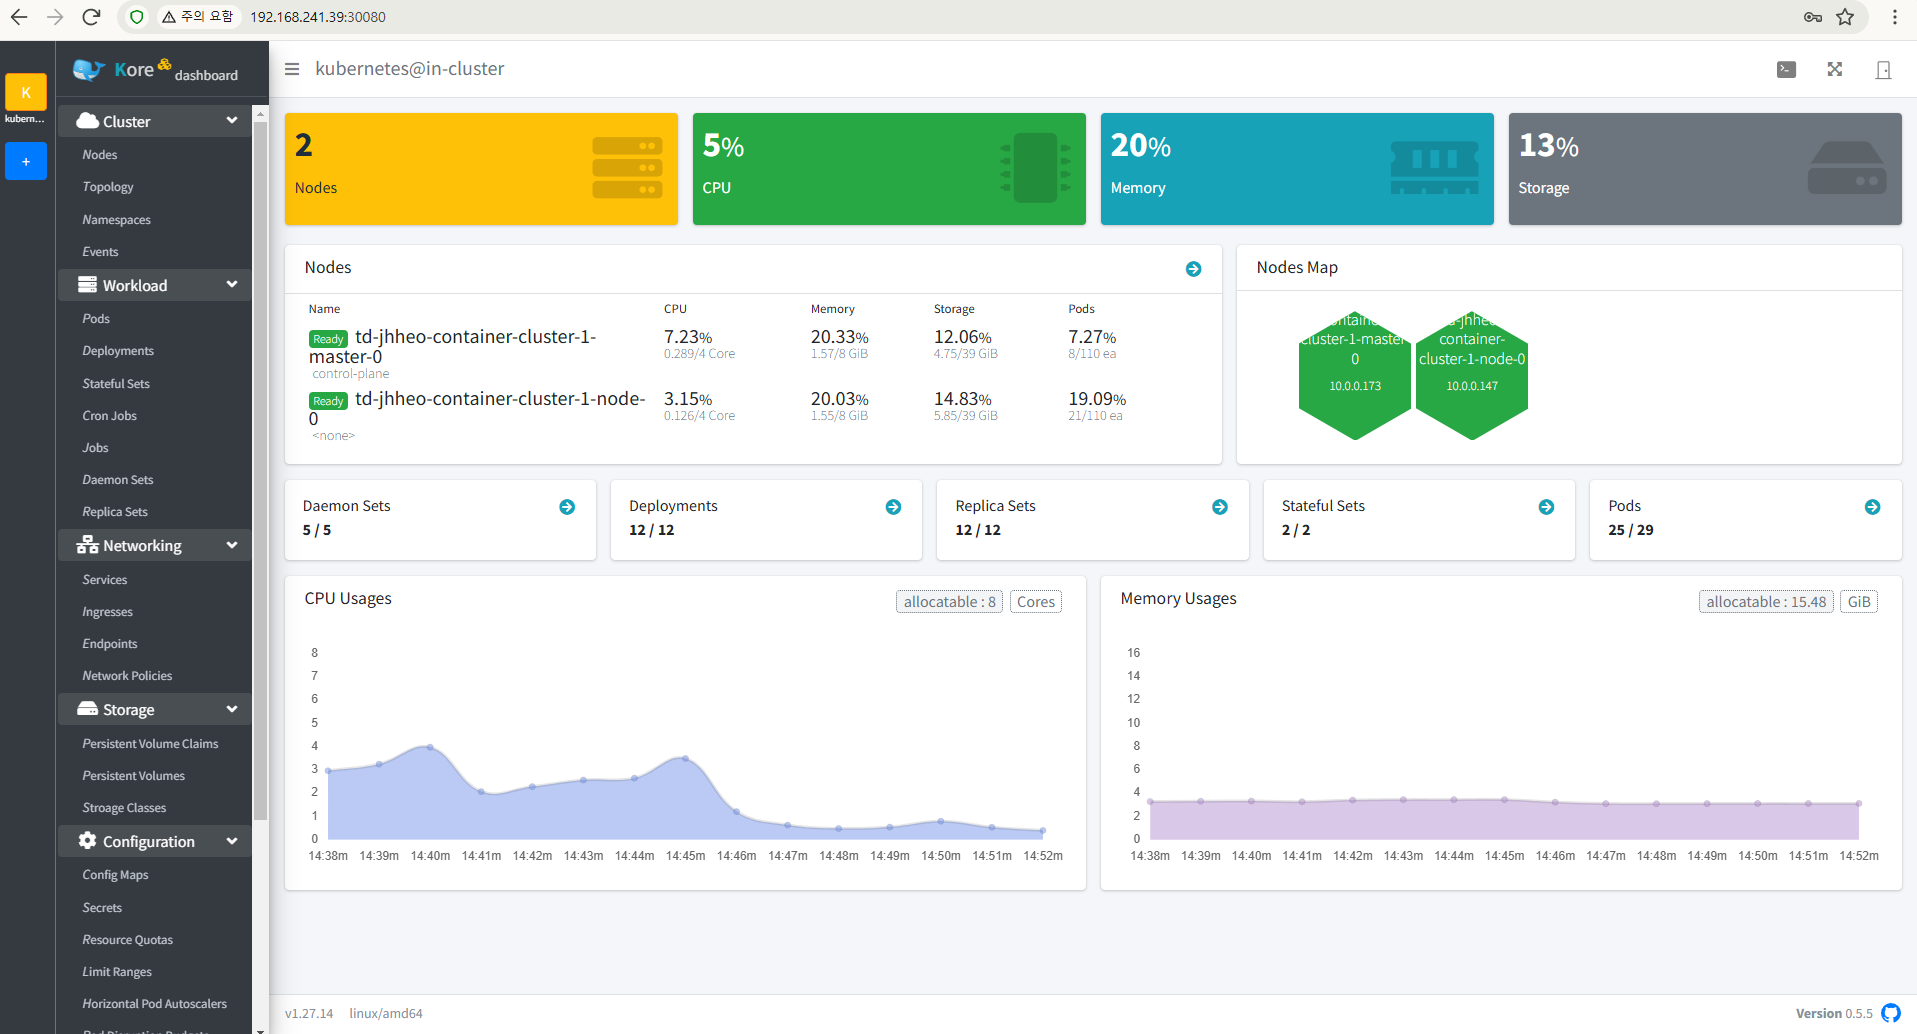Open the td-jhheo-container-cluster-1-master-0 node link
Viewport: 1917px width, 1034px height.
coord(475,337)
